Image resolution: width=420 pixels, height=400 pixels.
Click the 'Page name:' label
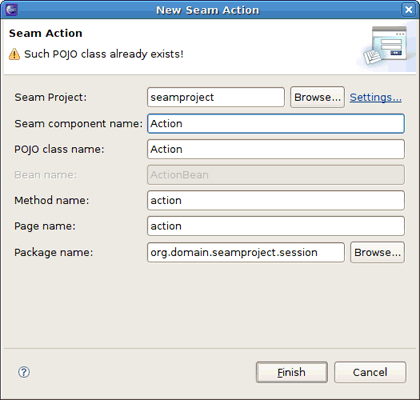(x=45, y=226)
